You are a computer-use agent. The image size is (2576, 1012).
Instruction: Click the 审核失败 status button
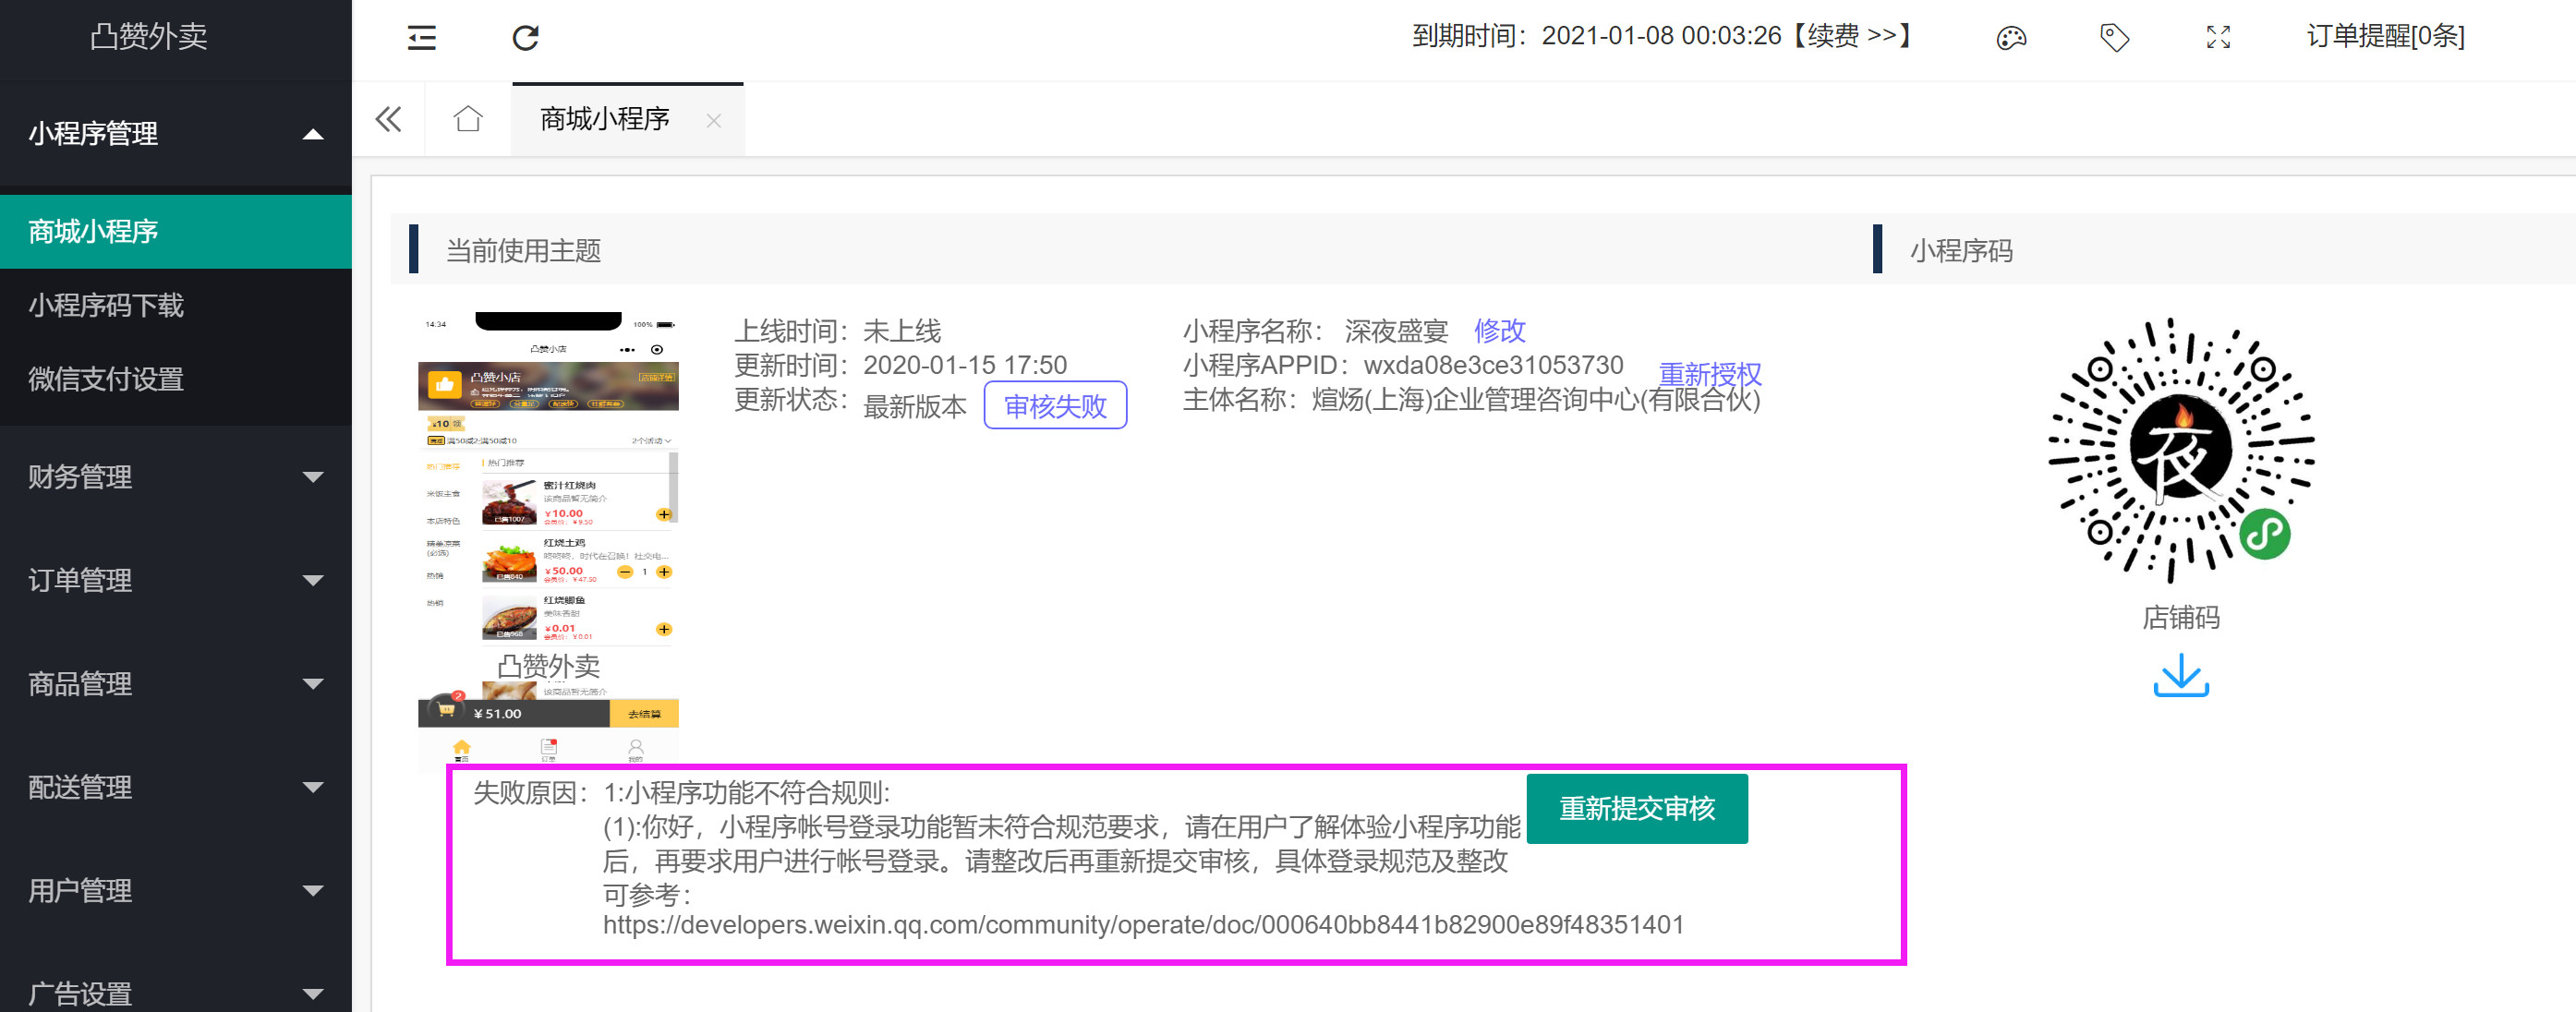pyautogui.click(x=1055, y=405)
